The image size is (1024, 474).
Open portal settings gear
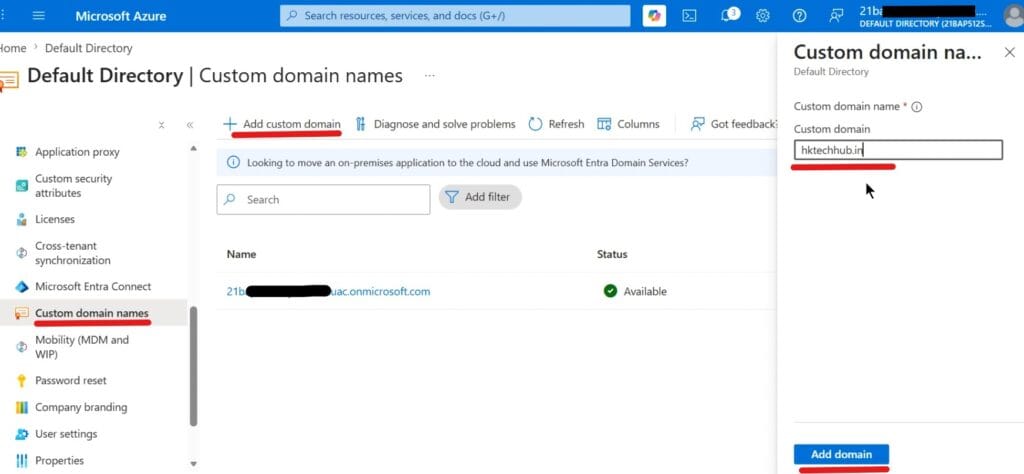pos(763,16)
